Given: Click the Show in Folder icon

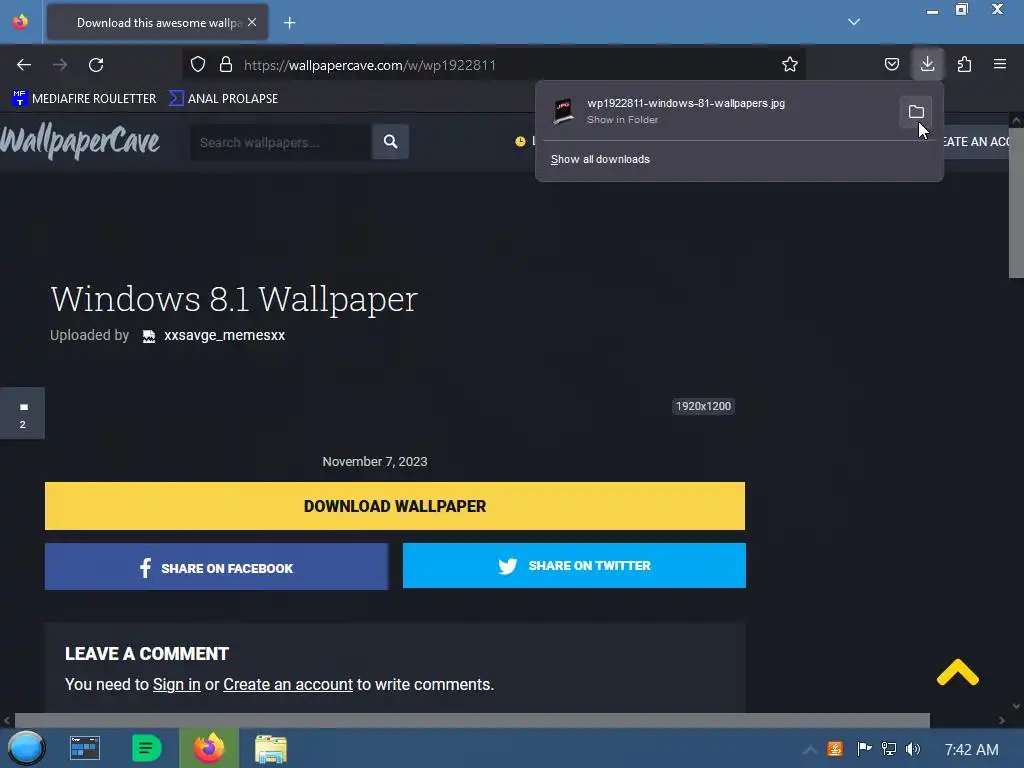Looking at the screenshot, I should pyautogui.click(x=916, y=112).
